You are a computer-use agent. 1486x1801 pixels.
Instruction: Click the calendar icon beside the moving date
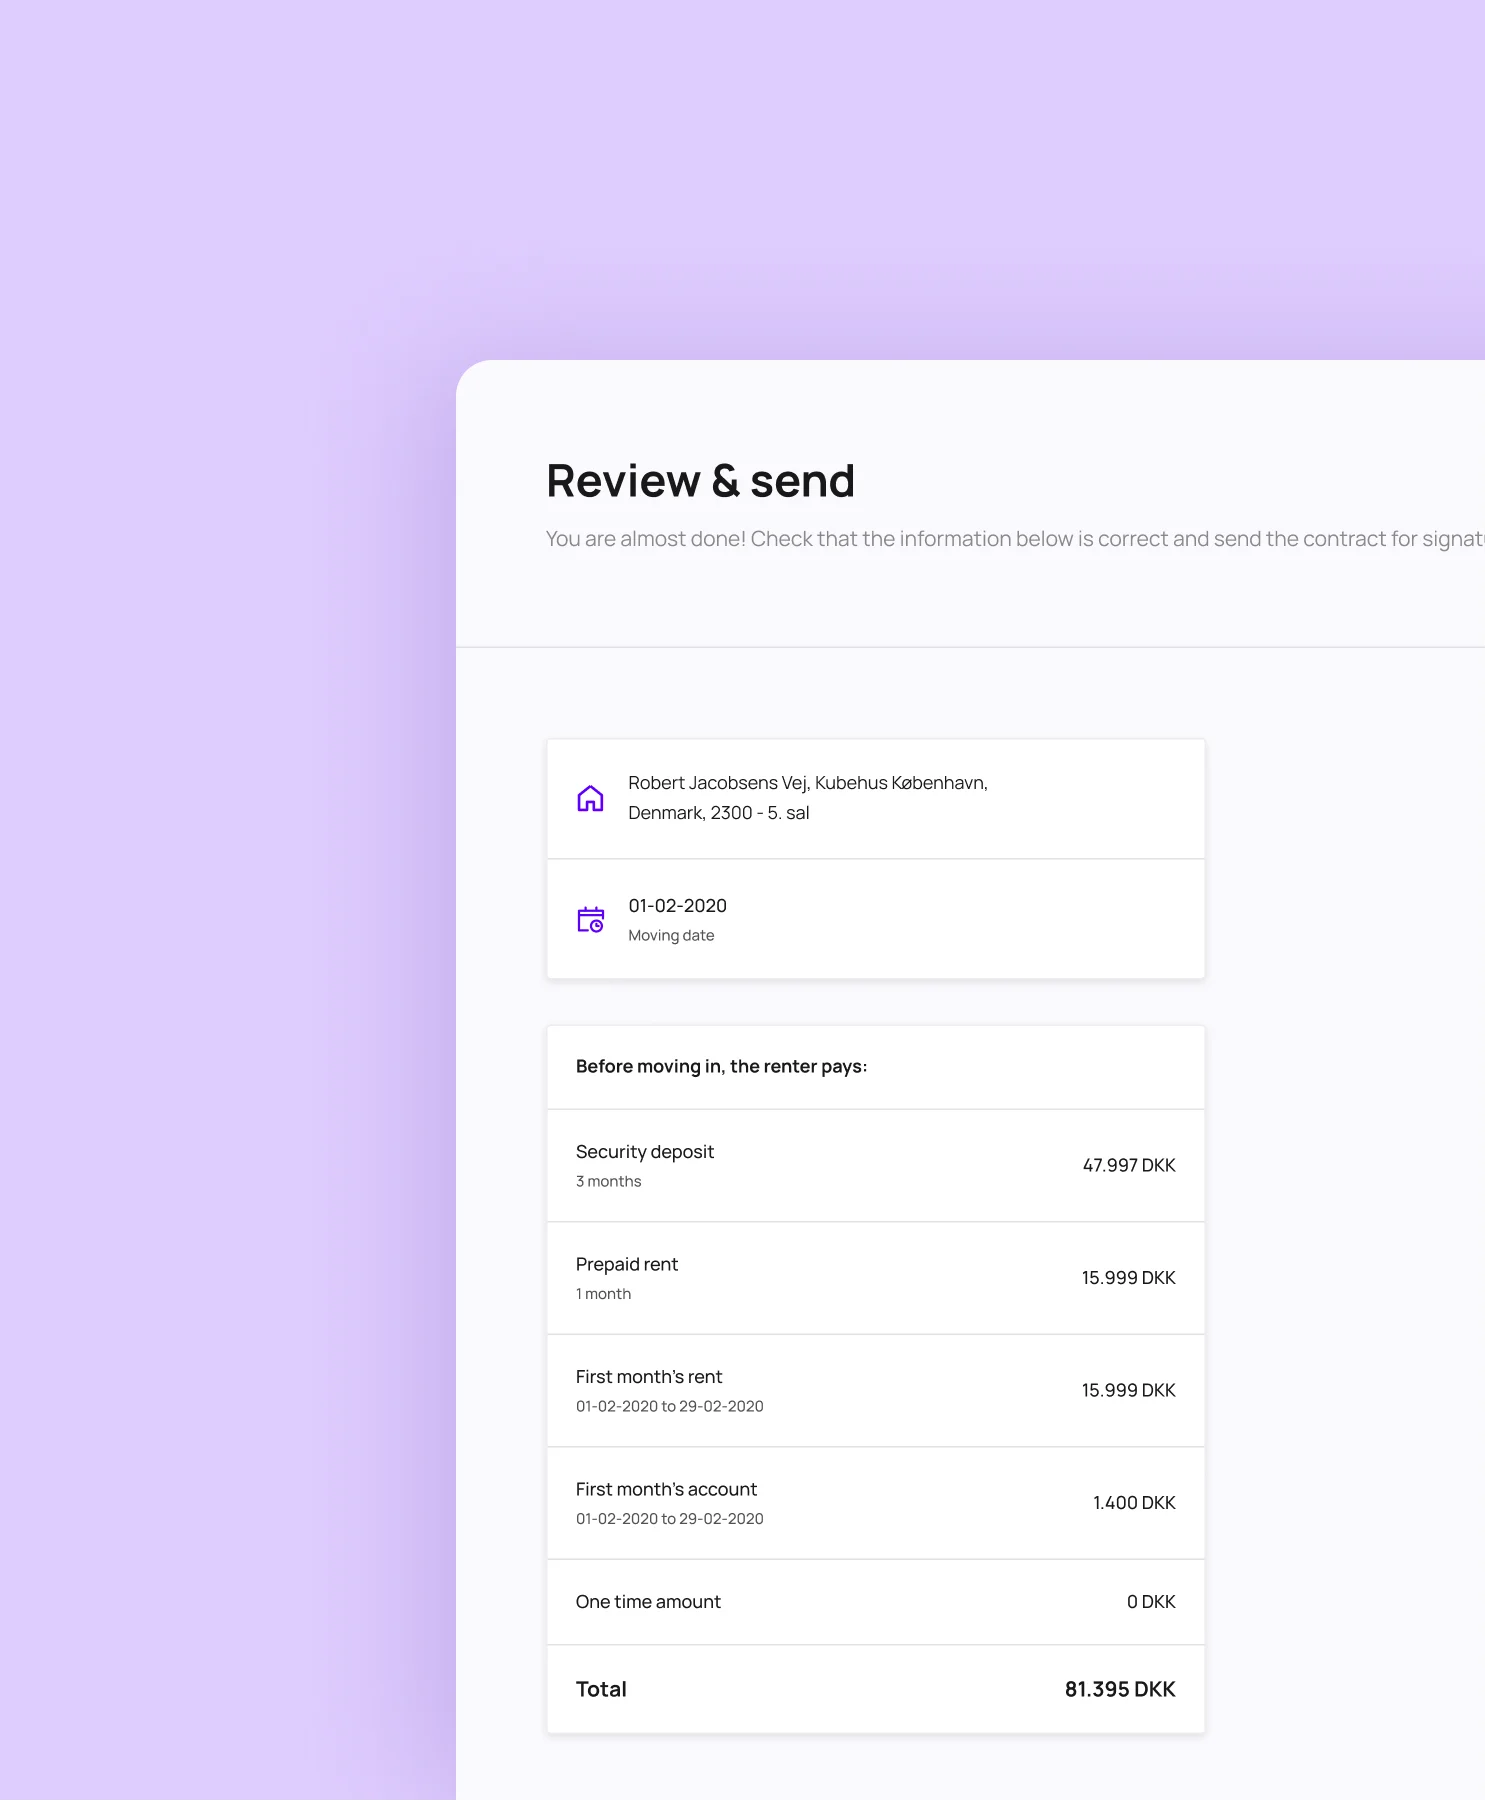point(590,919)
